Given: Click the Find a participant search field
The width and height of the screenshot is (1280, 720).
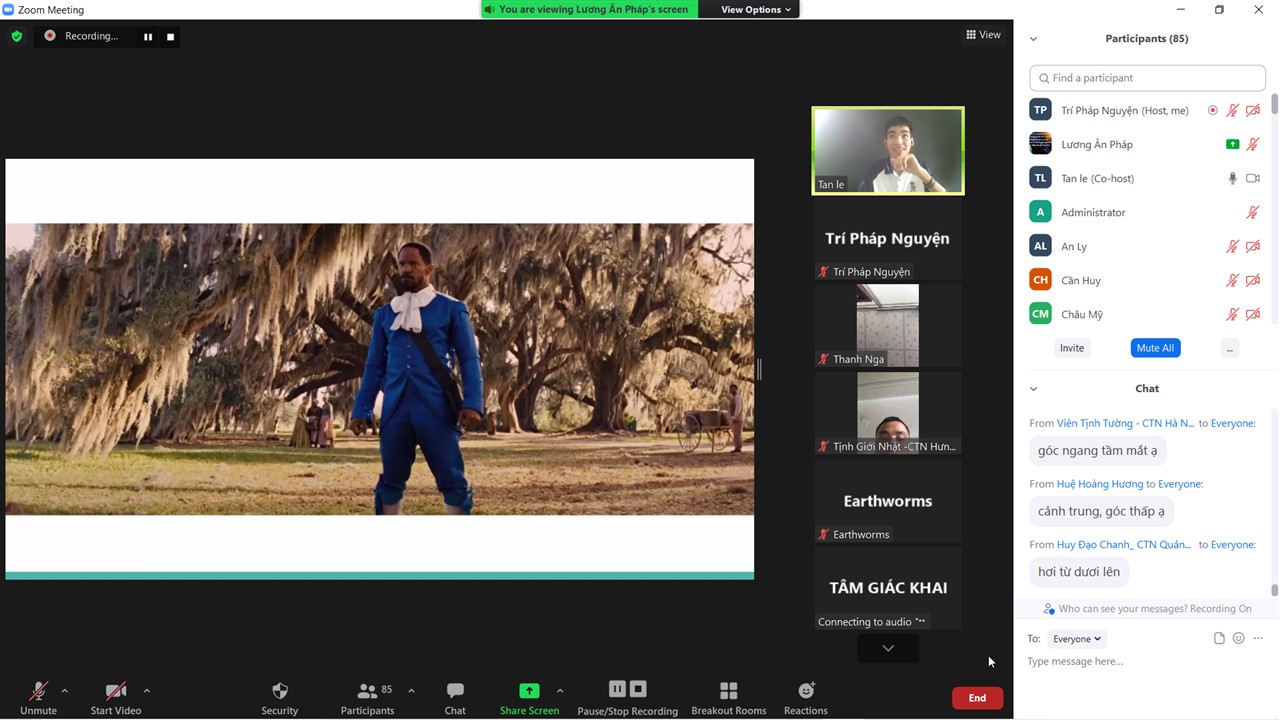Looking at the screenshot, I should pyautogui.click(x=1148, y=78).
